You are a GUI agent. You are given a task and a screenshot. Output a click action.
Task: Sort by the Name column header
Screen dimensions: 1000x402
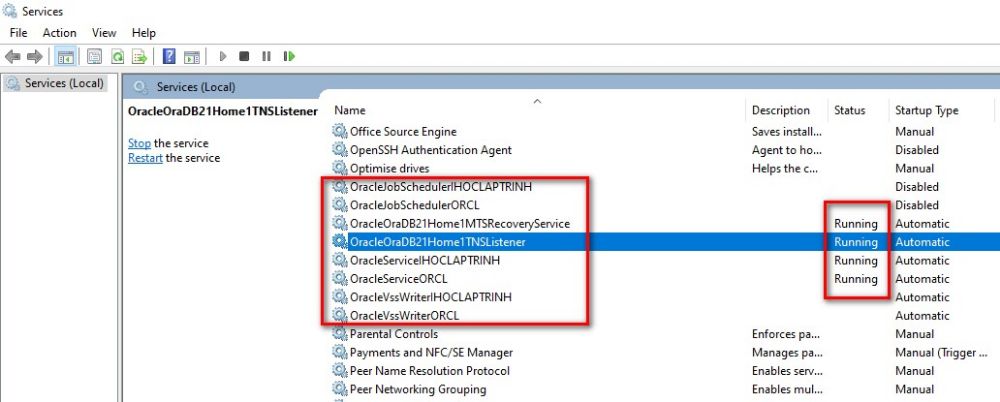(x=349, y=110)
